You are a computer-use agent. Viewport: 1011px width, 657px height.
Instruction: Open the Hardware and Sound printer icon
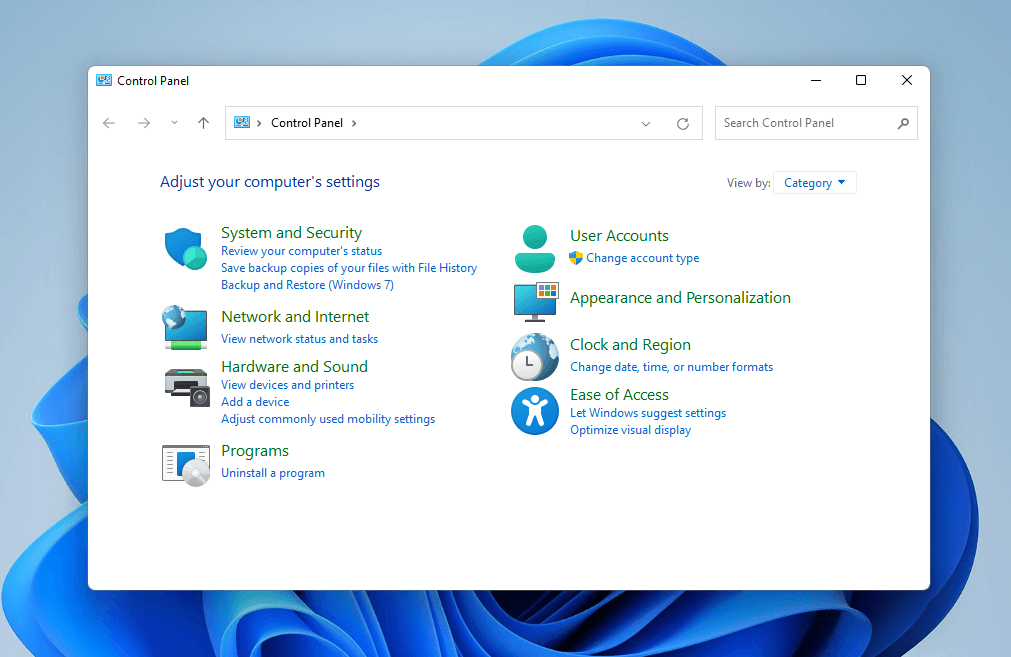tap(186, 387)
